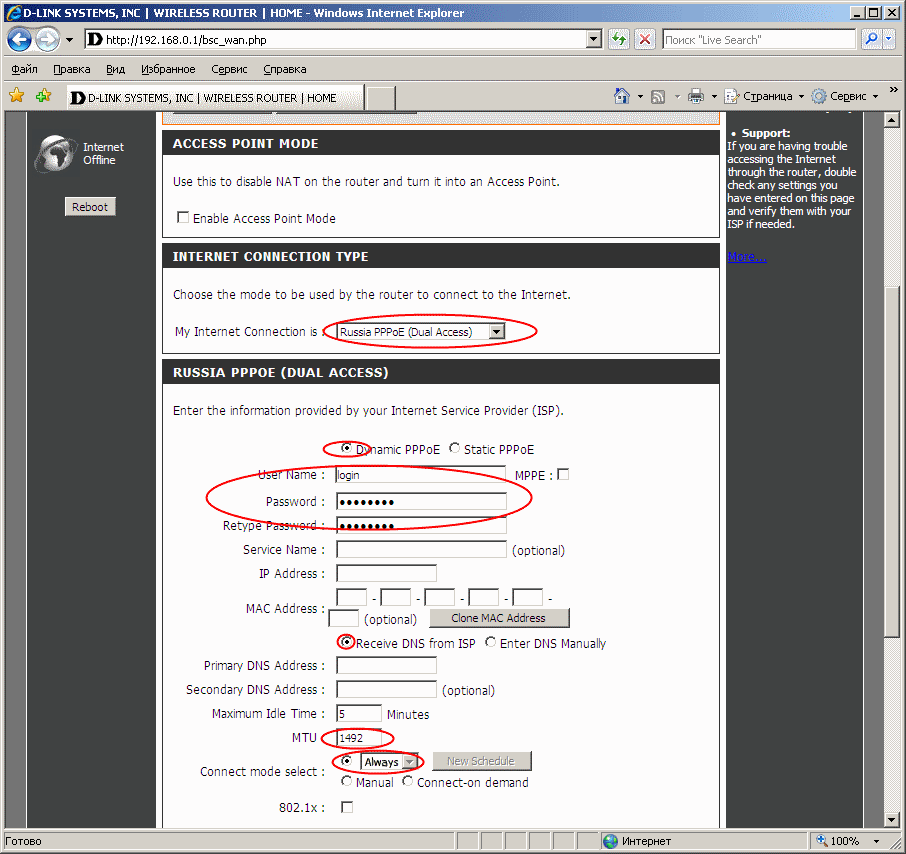
Task: Expand the Print dropdown arrow
Action: pos(714,96)
